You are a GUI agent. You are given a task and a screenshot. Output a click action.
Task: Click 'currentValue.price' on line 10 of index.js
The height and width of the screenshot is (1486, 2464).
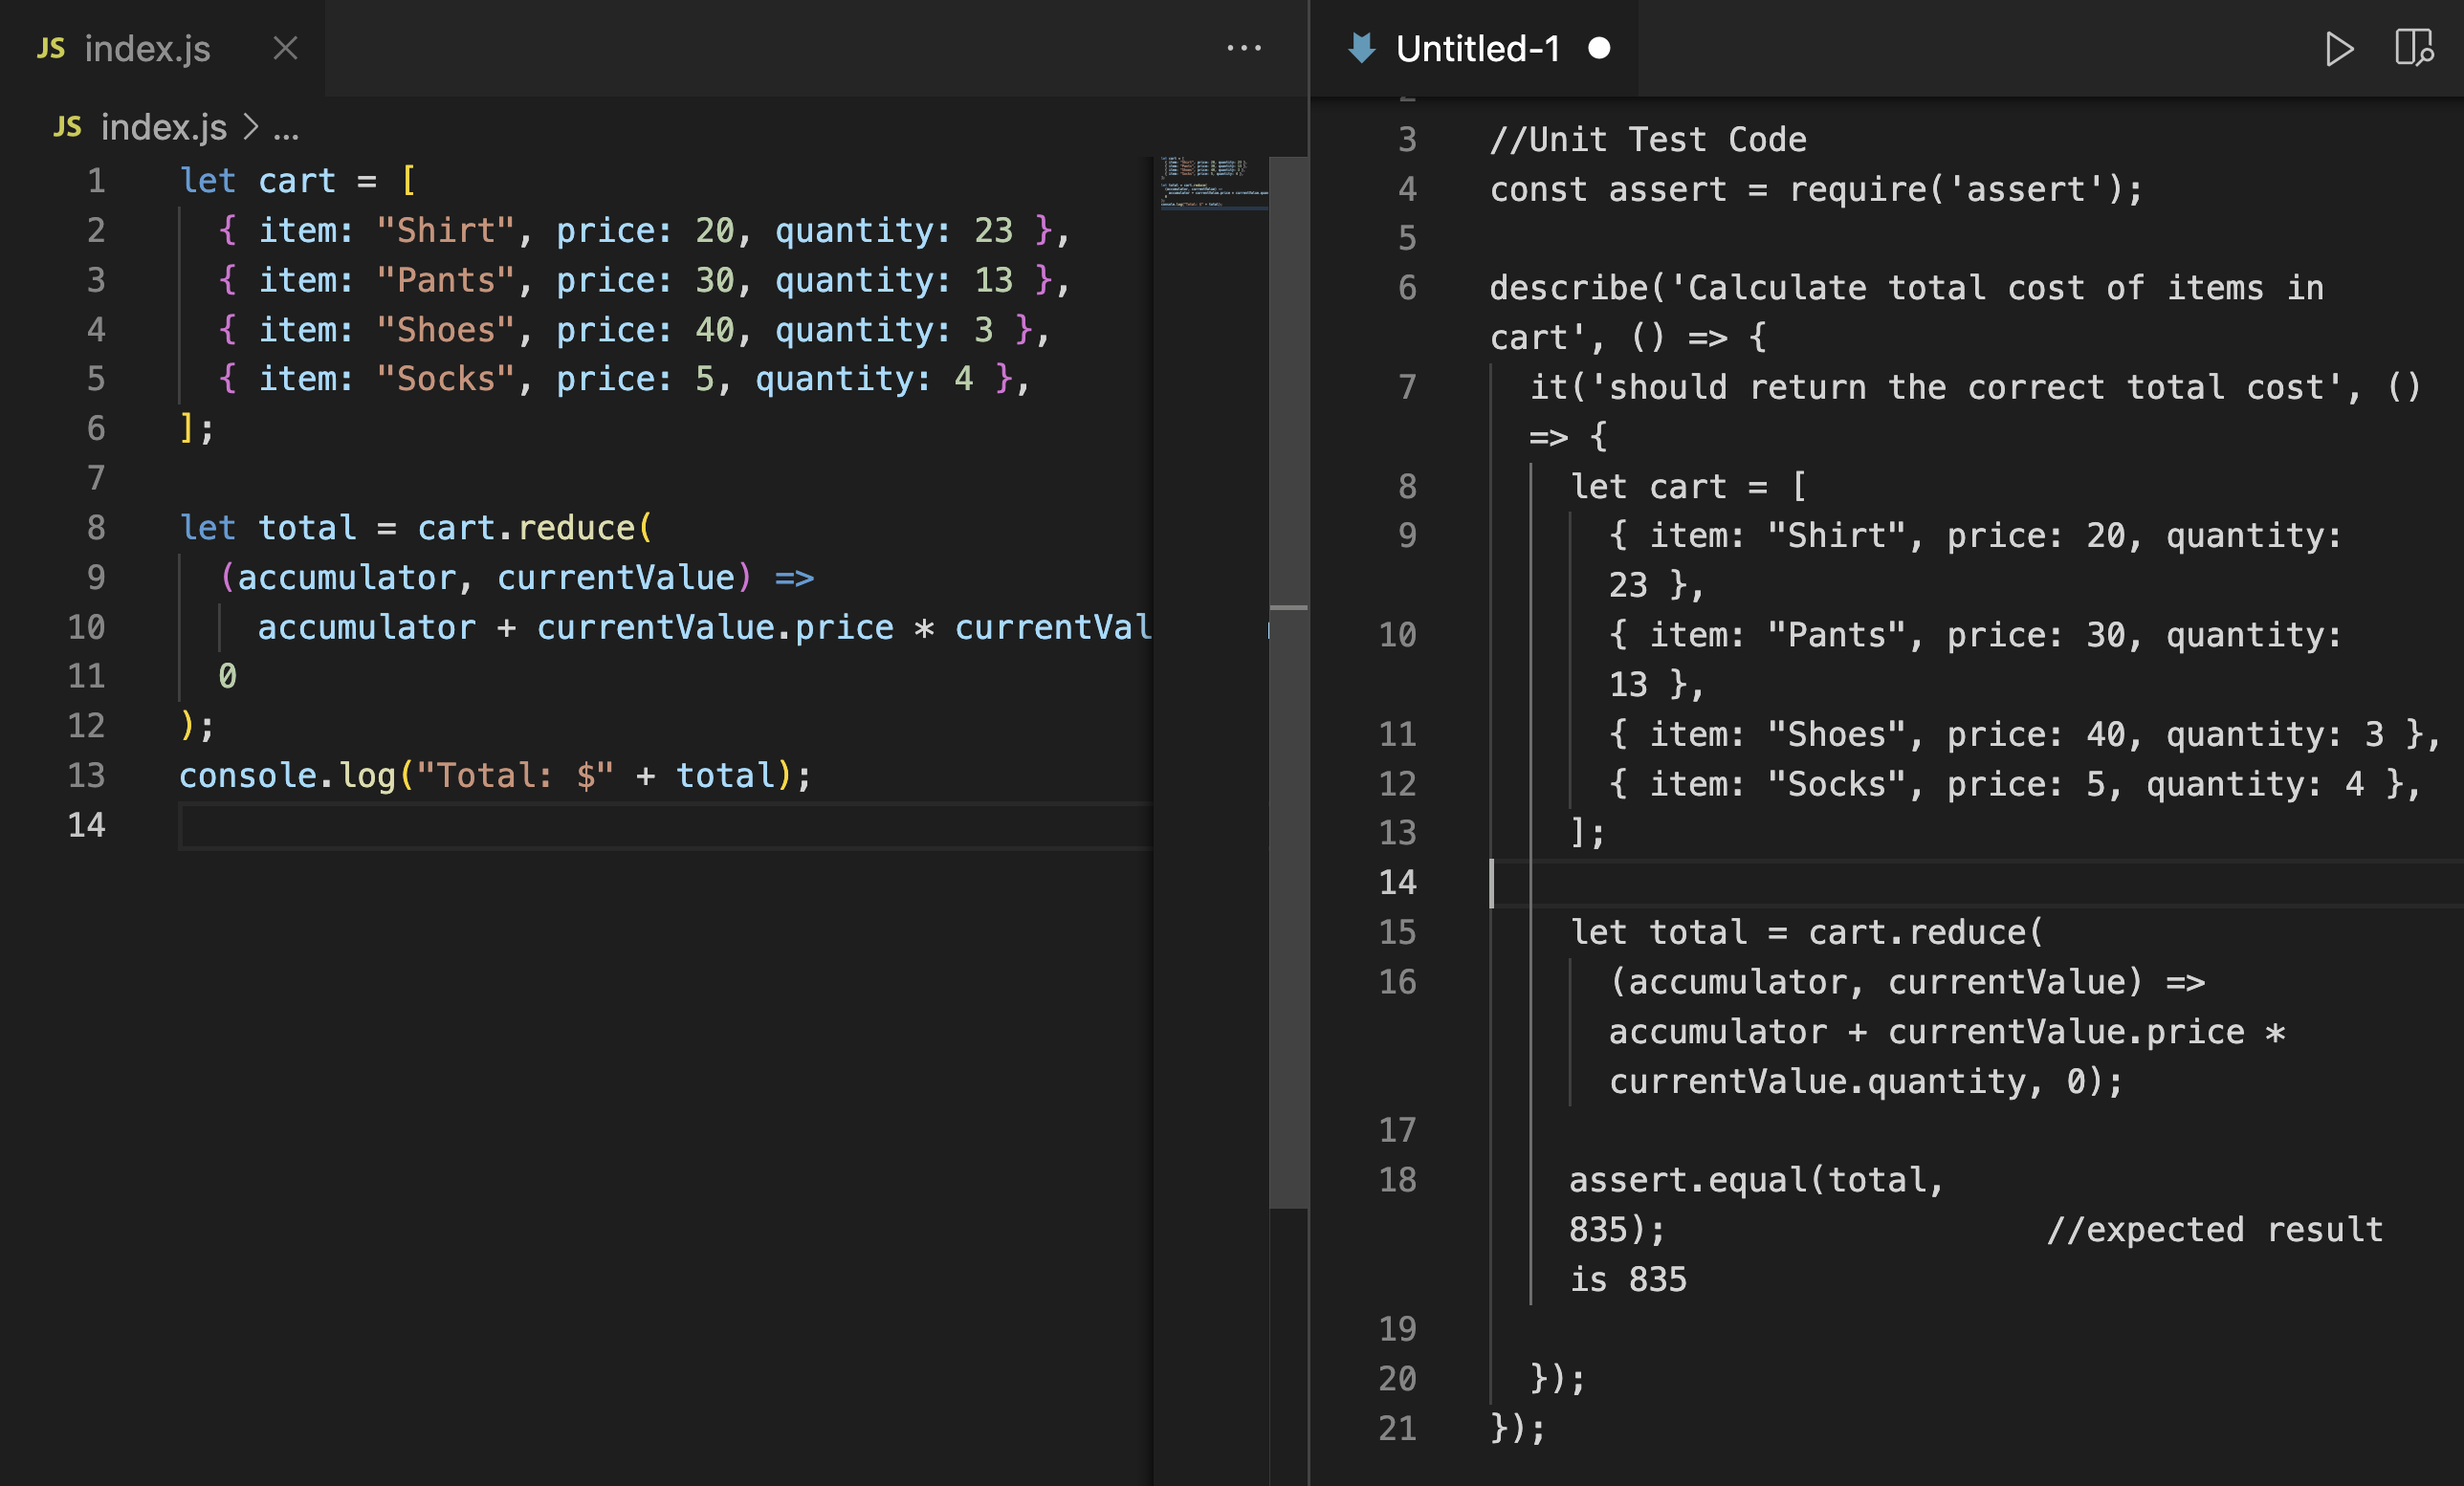pos(715,628)
